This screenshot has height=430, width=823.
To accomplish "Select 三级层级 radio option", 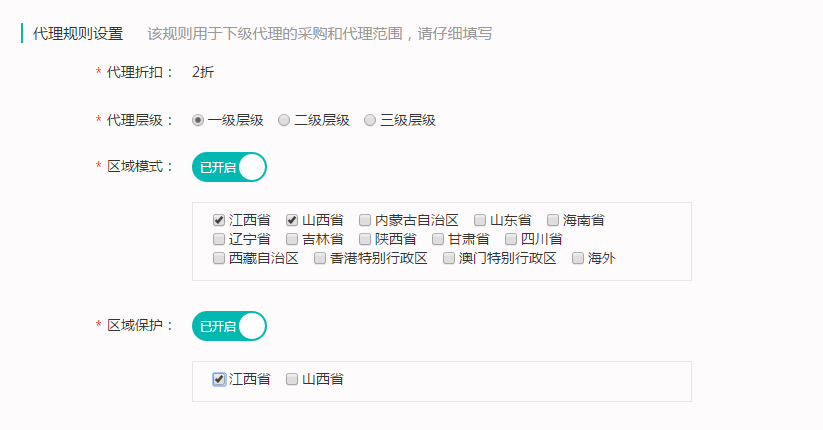I will pyautogui.click(x=370, y=120).
